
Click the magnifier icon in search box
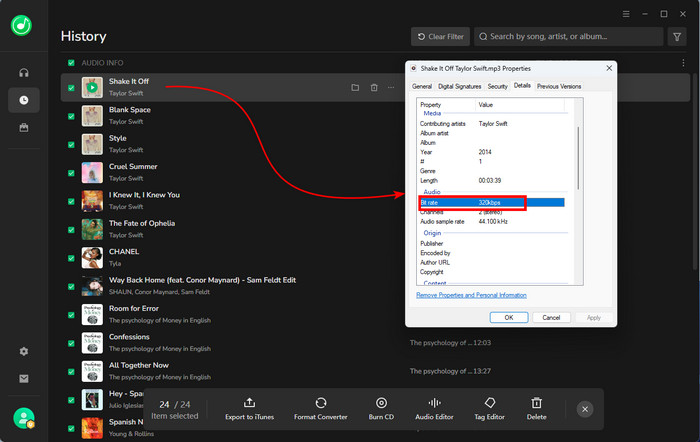pyautogui.click(x=483, y=37)
